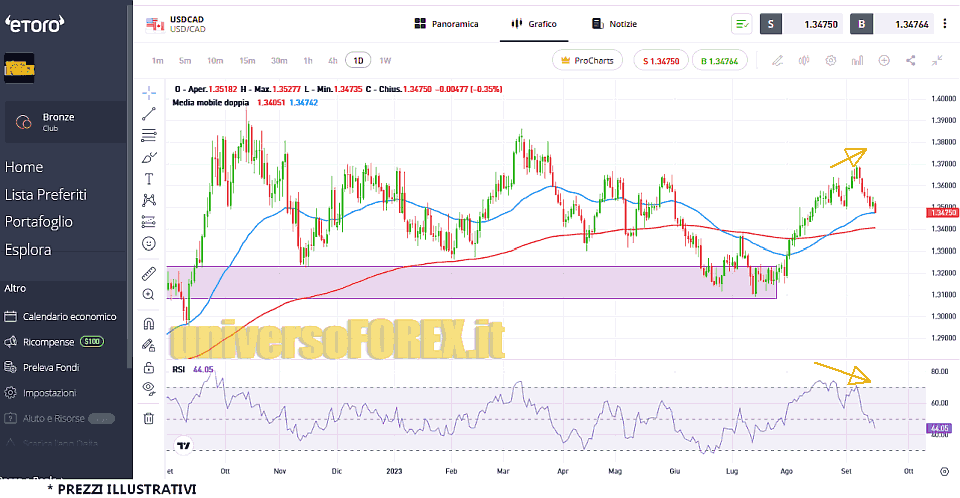Activate the ruler measure tool
The width and height of the screenshot is (960, 498).
[x=149, y=272]
